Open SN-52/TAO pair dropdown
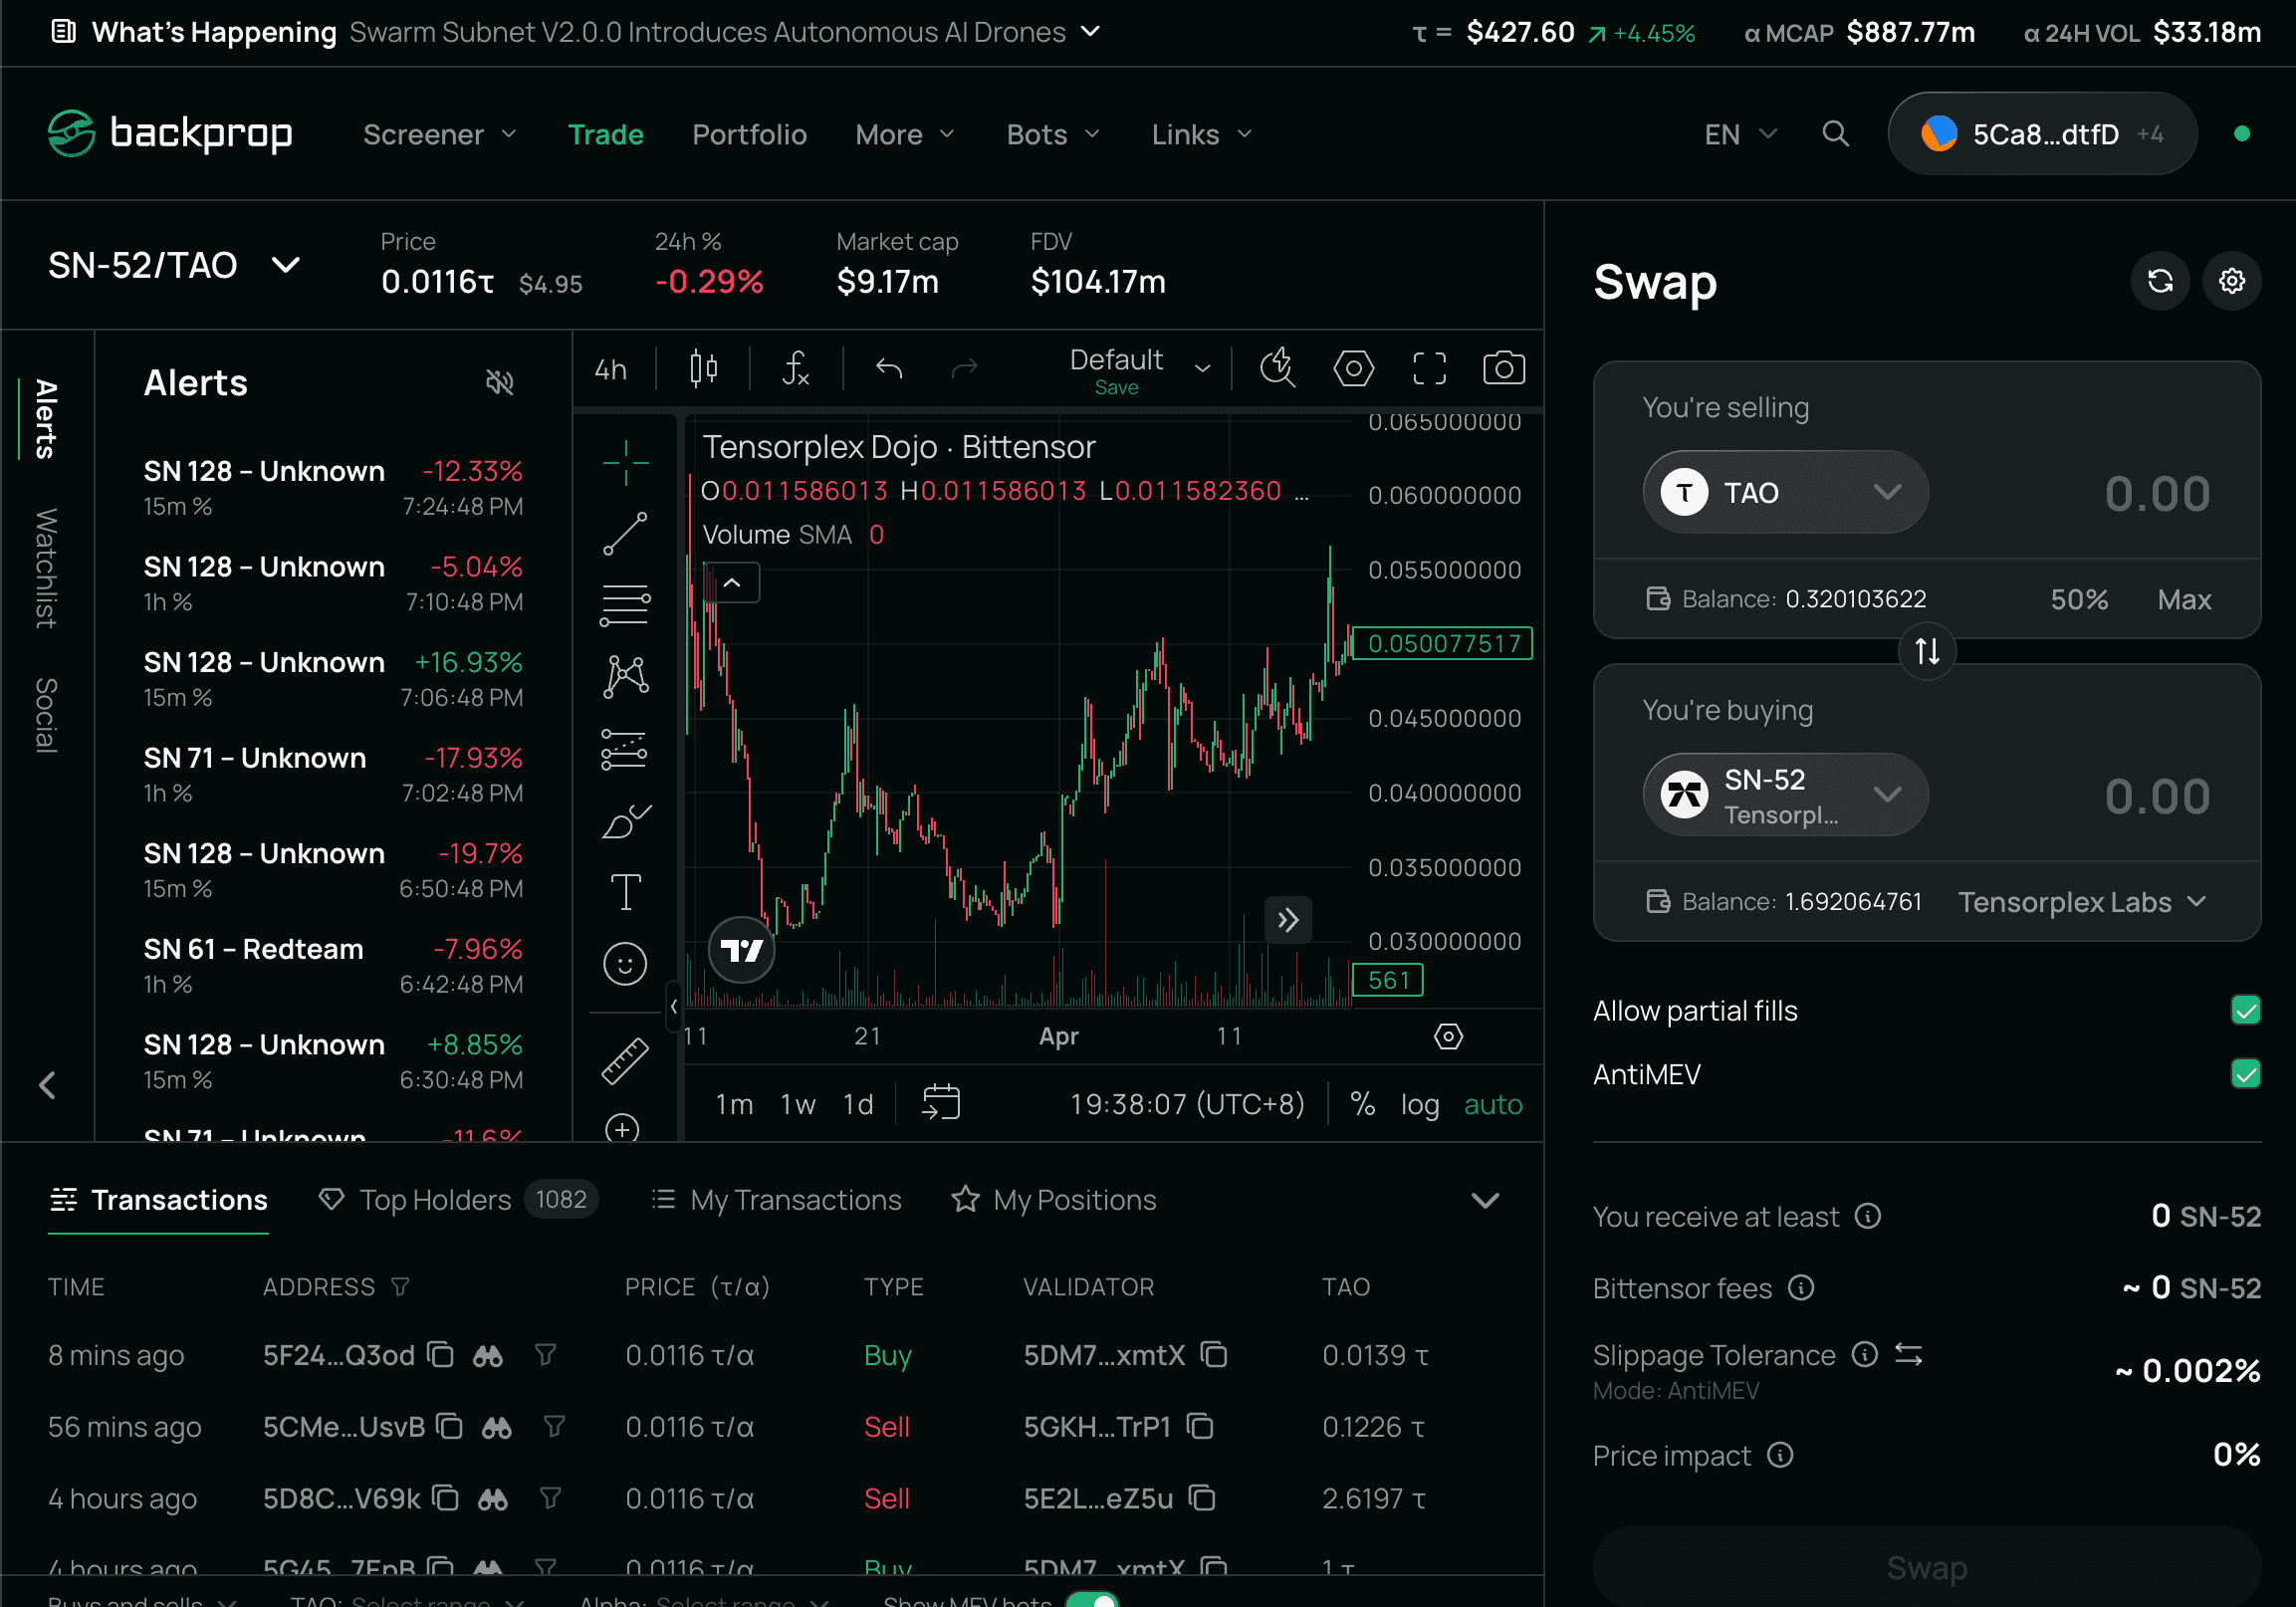The width and height of the screenshot is (2296, 1607). tap(175, 265)
